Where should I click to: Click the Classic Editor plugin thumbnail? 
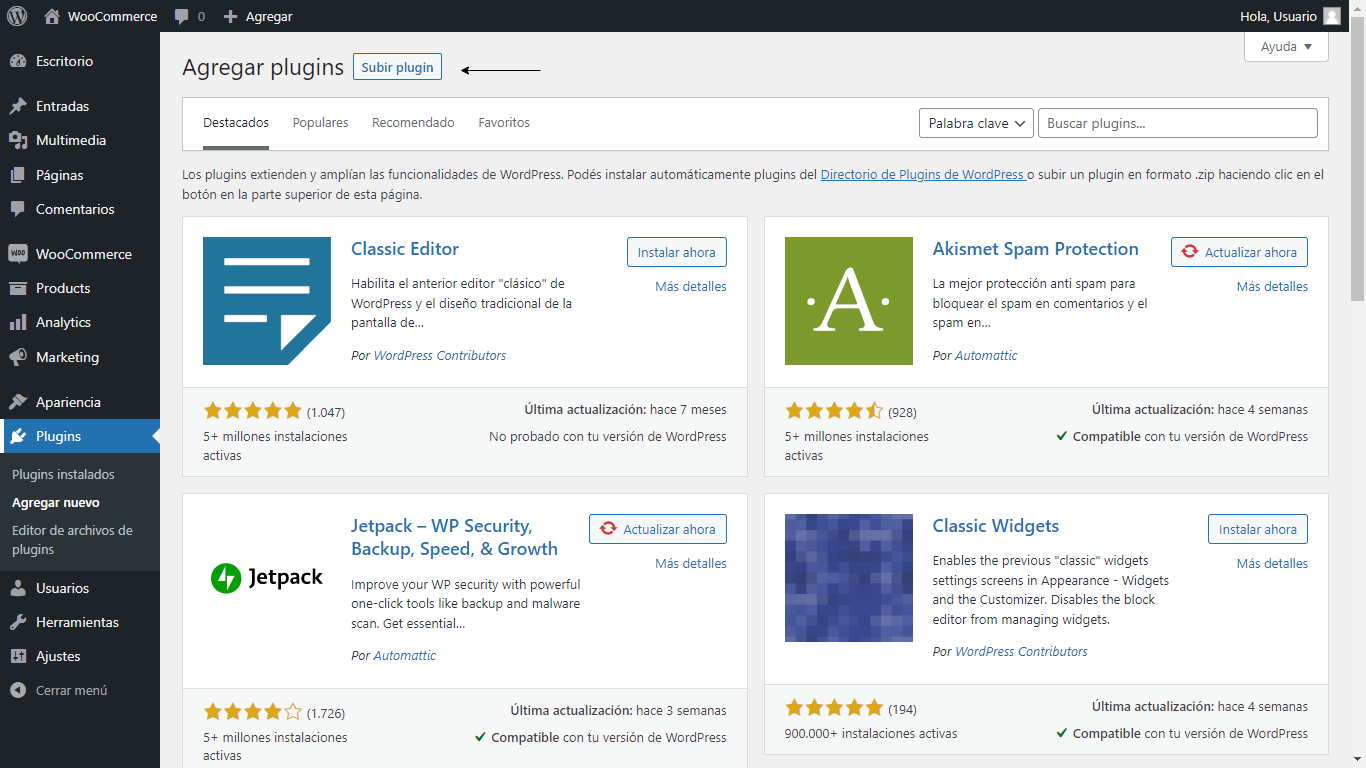pos(267,301)
